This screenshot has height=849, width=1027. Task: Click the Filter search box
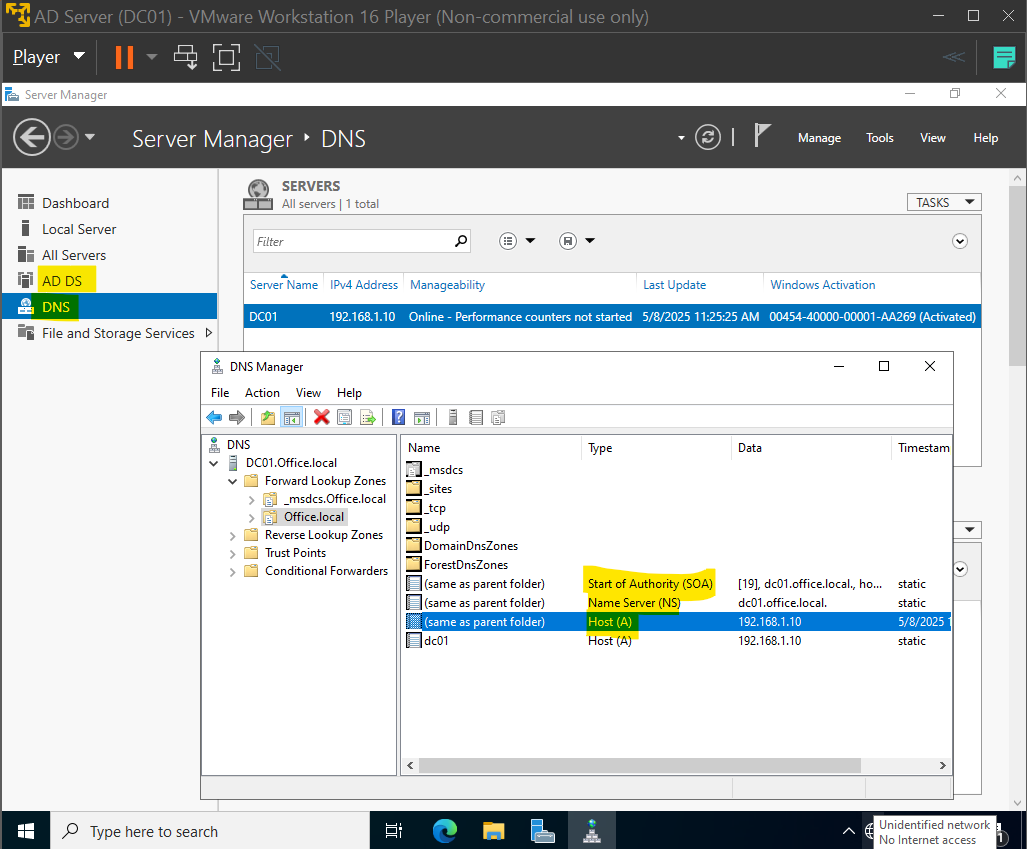pyautogui.click(x=362, y=241)
